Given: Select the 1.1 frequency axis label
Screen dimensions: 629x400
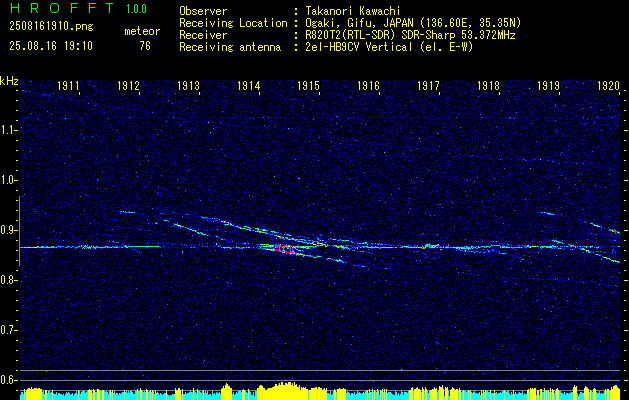Looking at the screenshot, I should 8,130.
